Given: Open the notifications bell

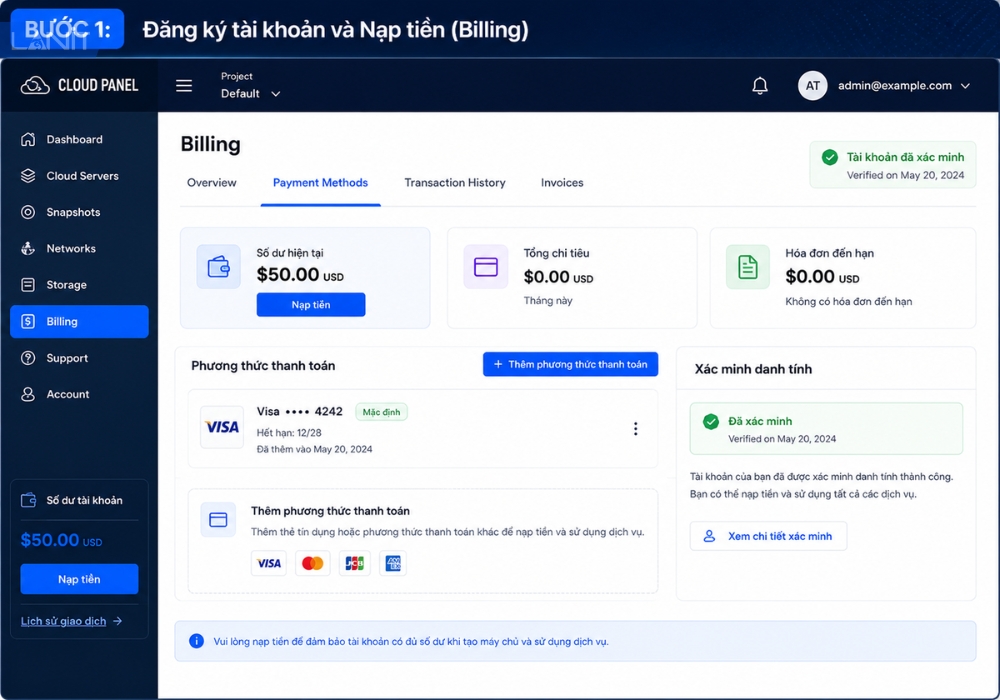Looking at the screenshot, I should tap(760, 85).
